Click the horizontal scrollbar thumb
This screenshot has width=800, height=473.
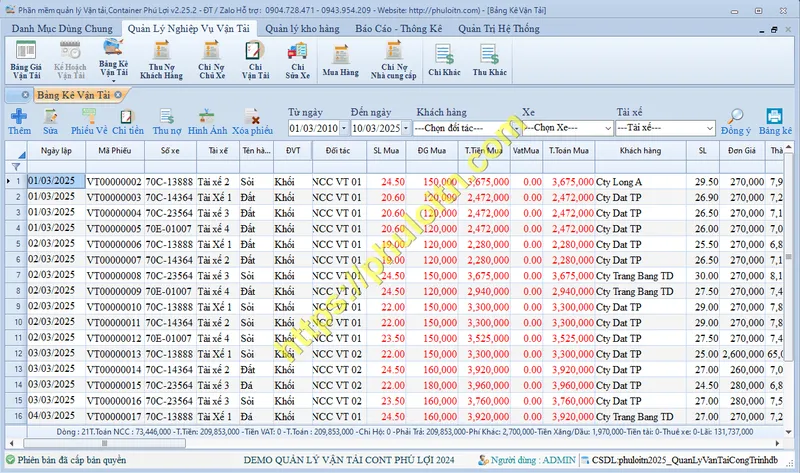[104, 443]
